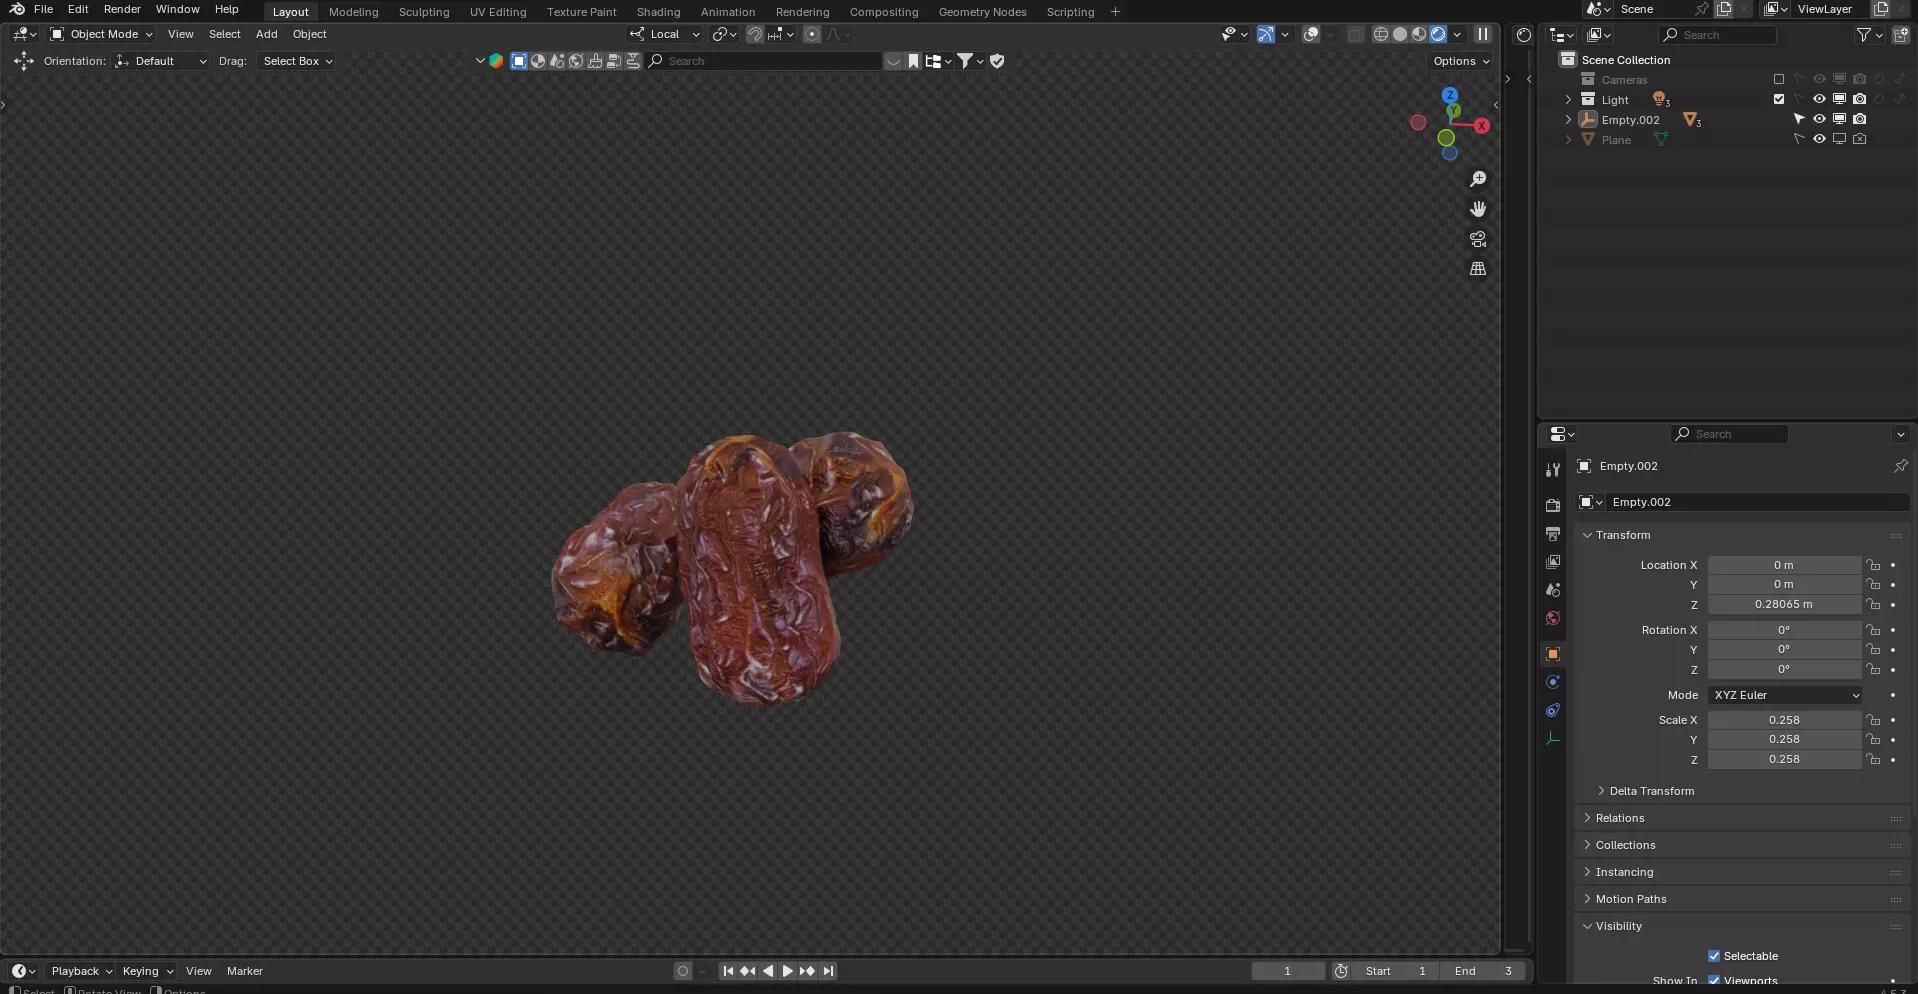Open the Select Box drag dropdown
The height and width of the screenshot is (994, 1918).
click(x=297, y=61)
